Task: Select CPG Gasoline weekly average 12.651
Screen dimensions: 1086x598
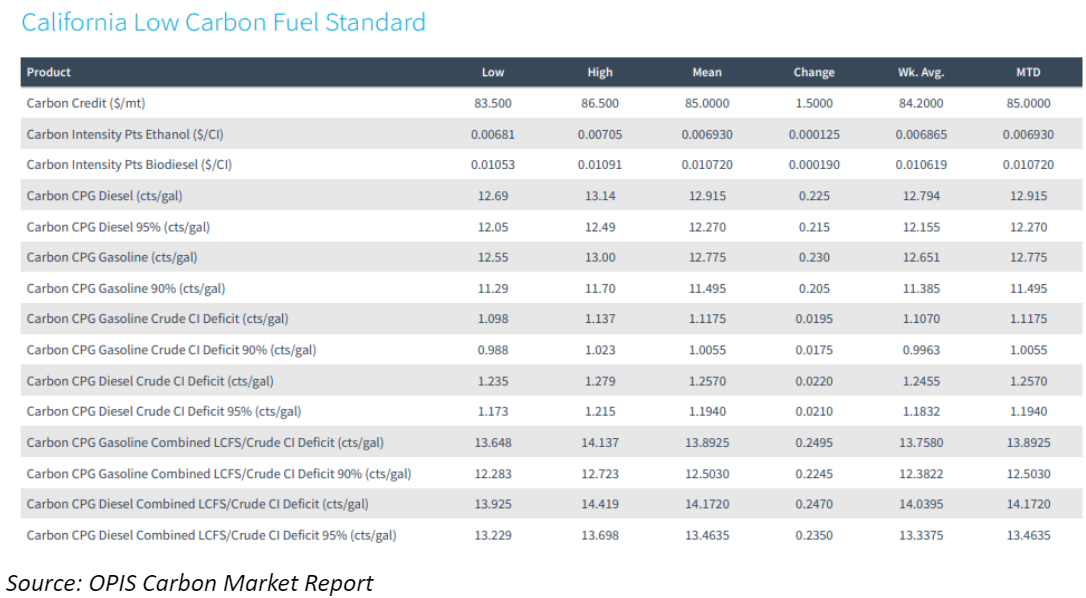Action: pos(920,258)
